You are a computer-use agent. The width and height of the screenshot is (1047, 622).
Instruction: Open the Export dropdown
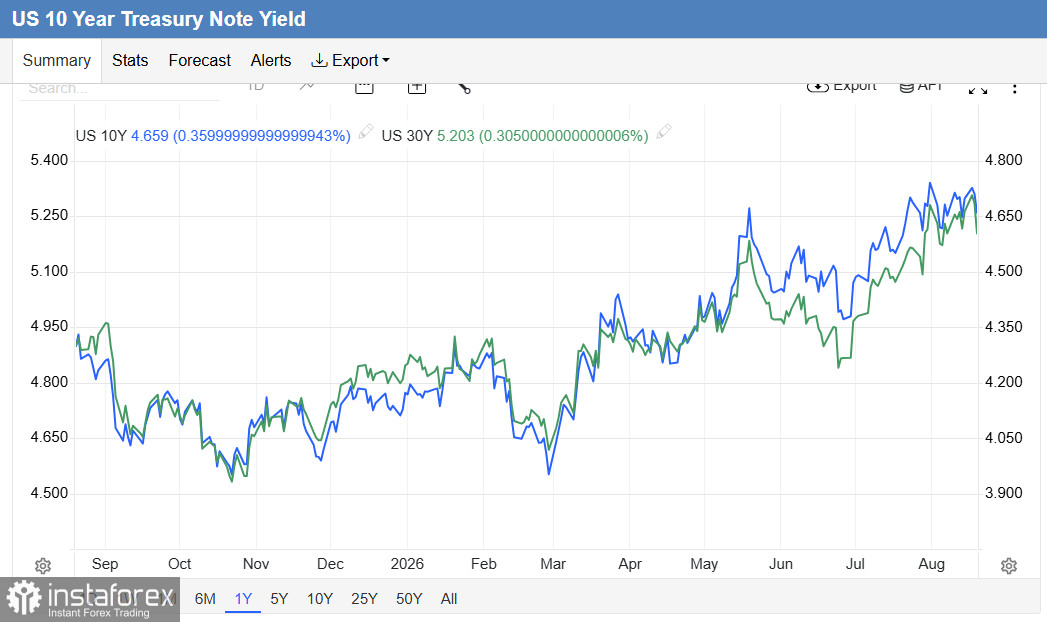point(351,60)
